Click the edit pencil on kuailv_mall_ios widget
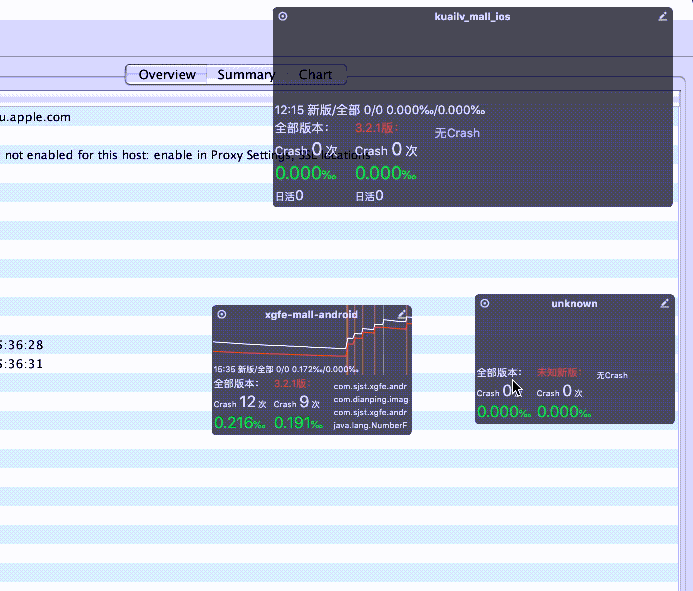Viewport: 693px width, 591px height. tap(663, 16)
